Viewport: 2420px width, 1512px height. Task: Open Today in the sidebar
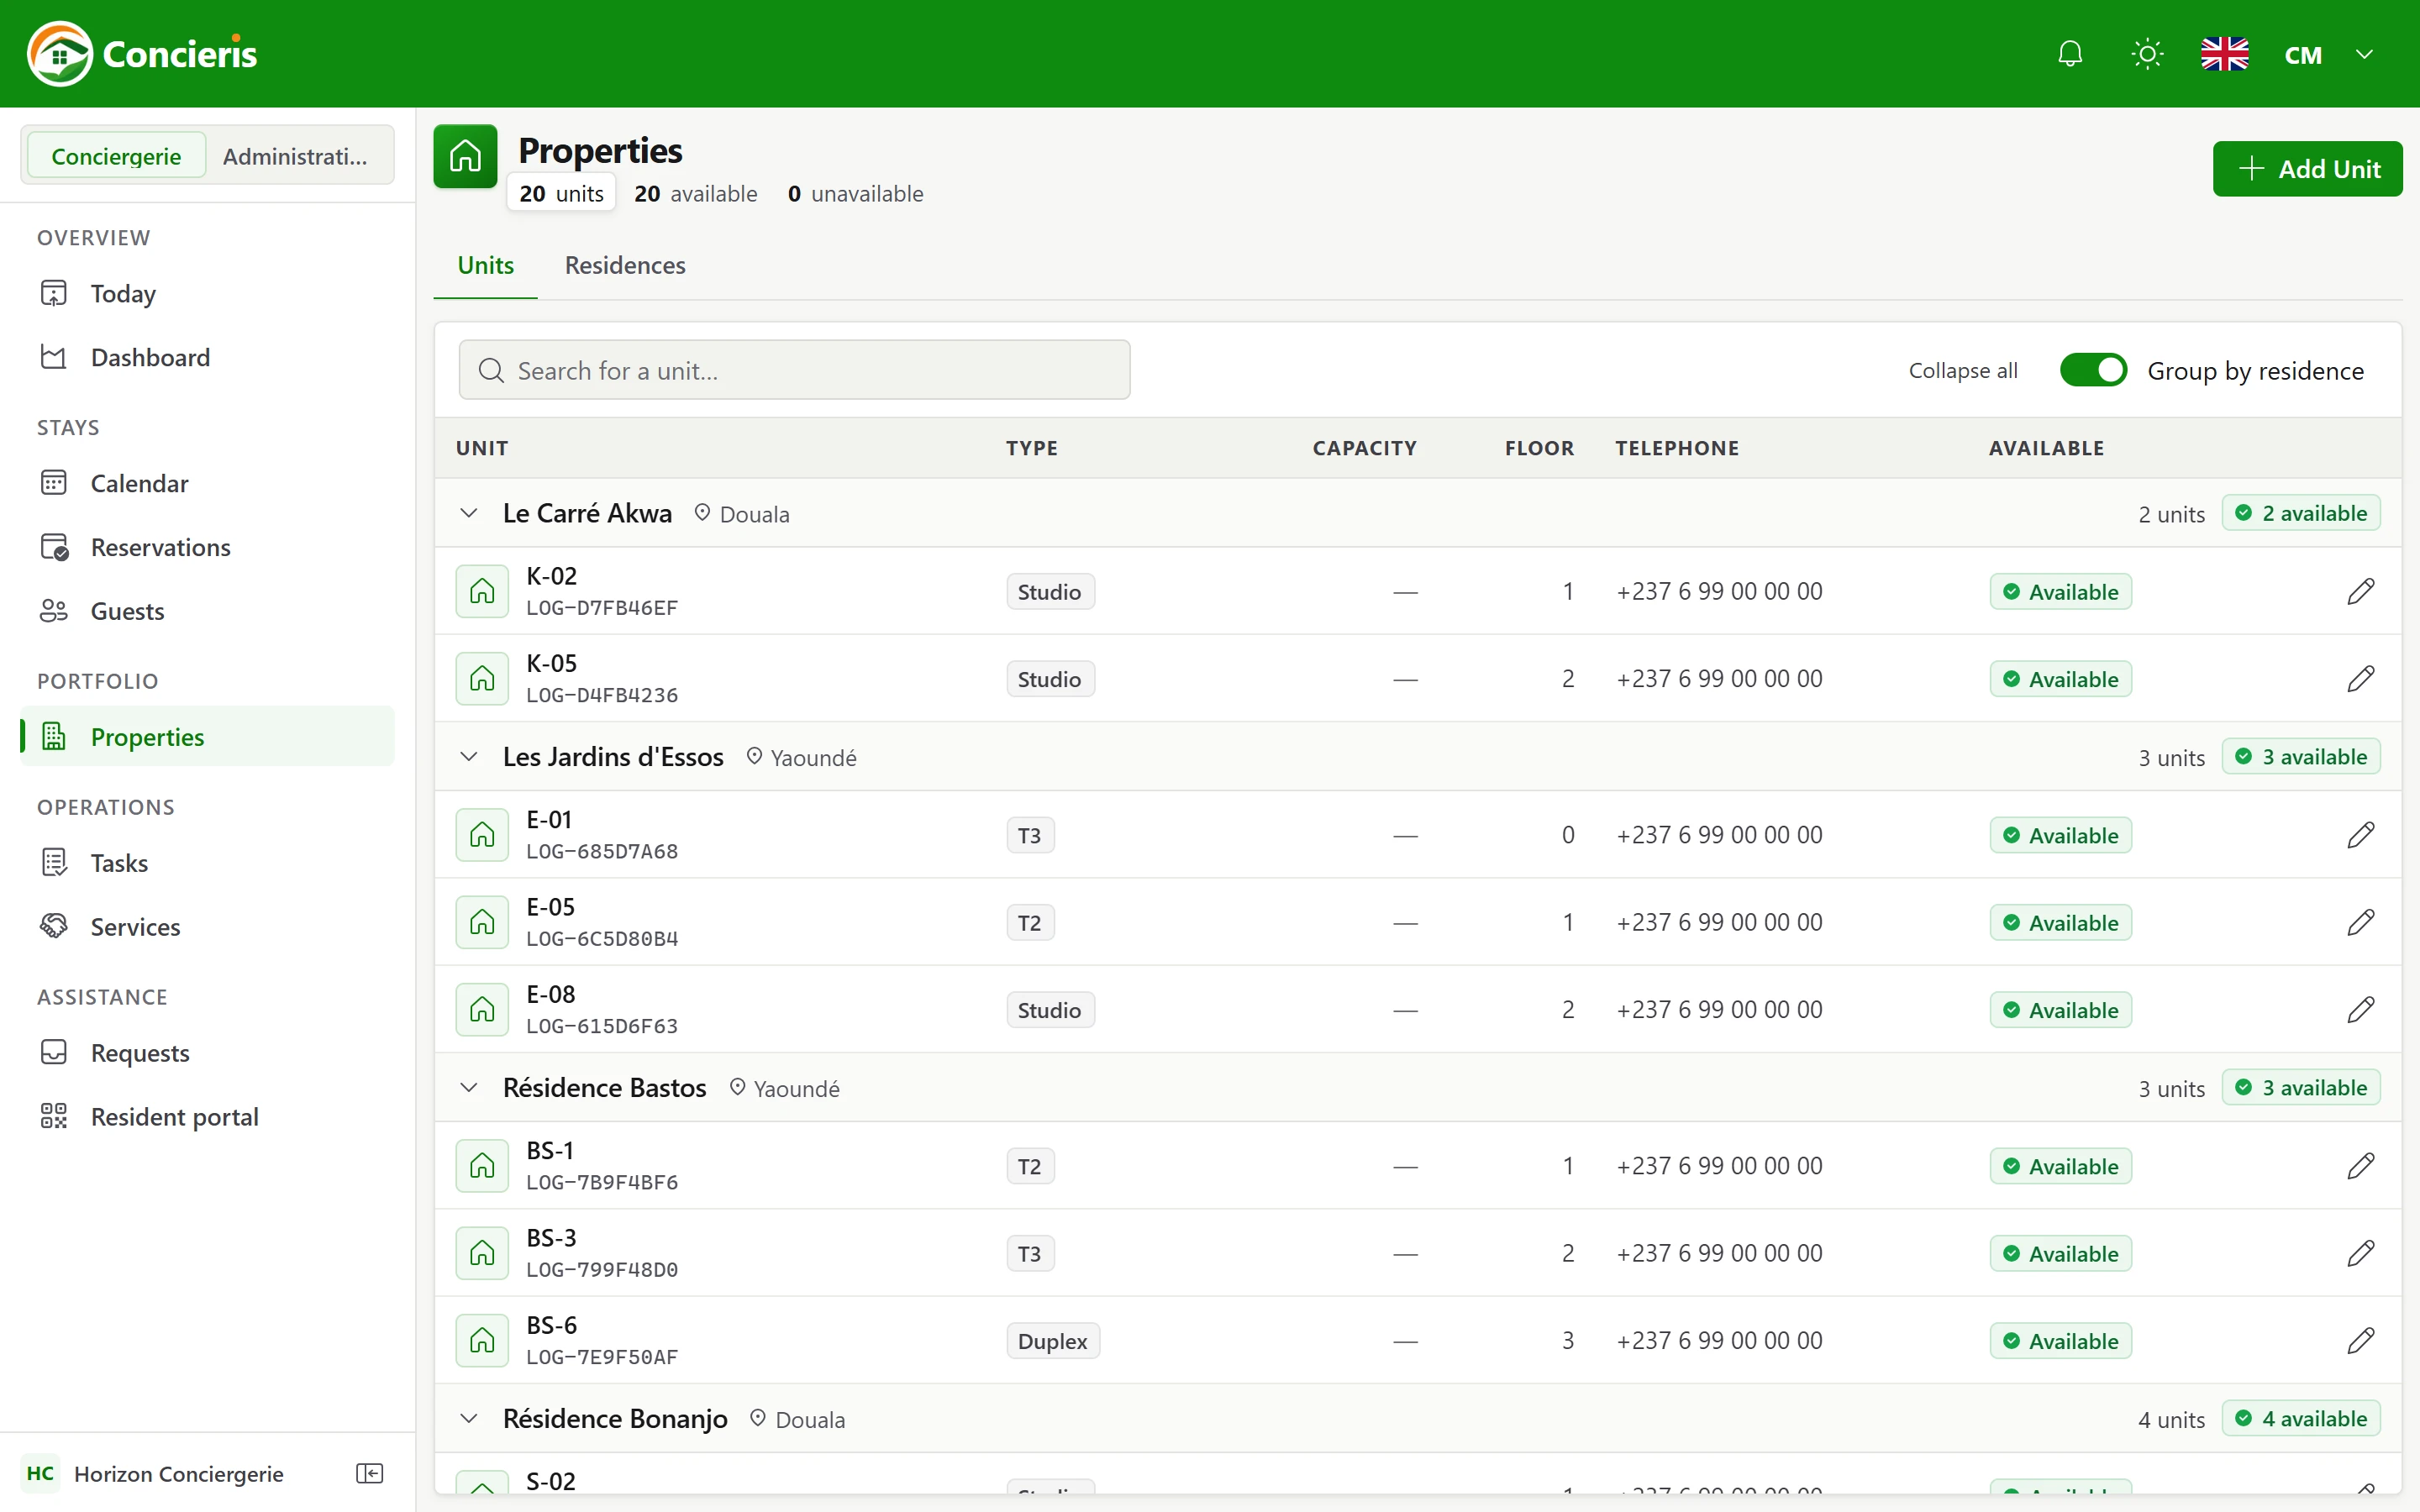(207, 293)
